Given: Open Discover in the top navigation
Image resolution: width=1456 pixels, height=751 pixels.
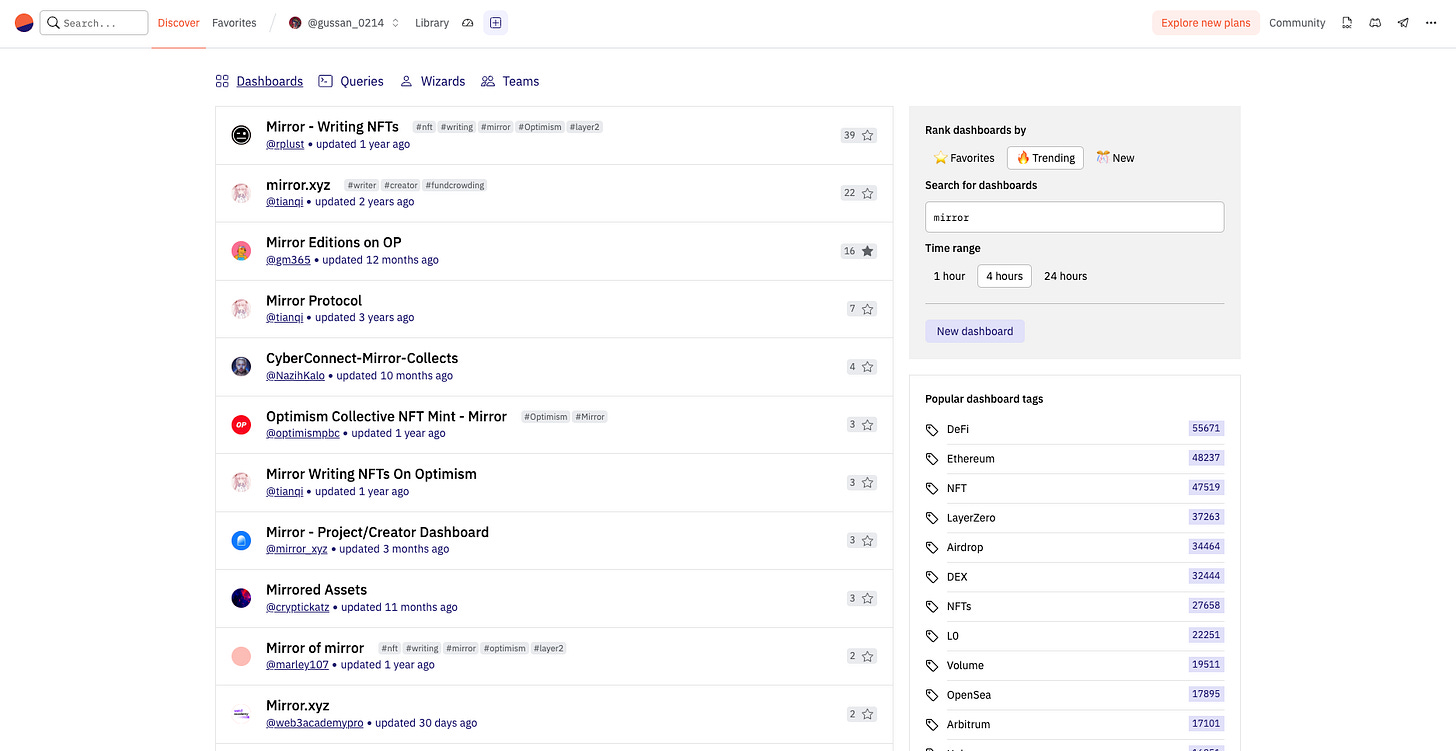Looking at the screenshot, I should (178, 23).
